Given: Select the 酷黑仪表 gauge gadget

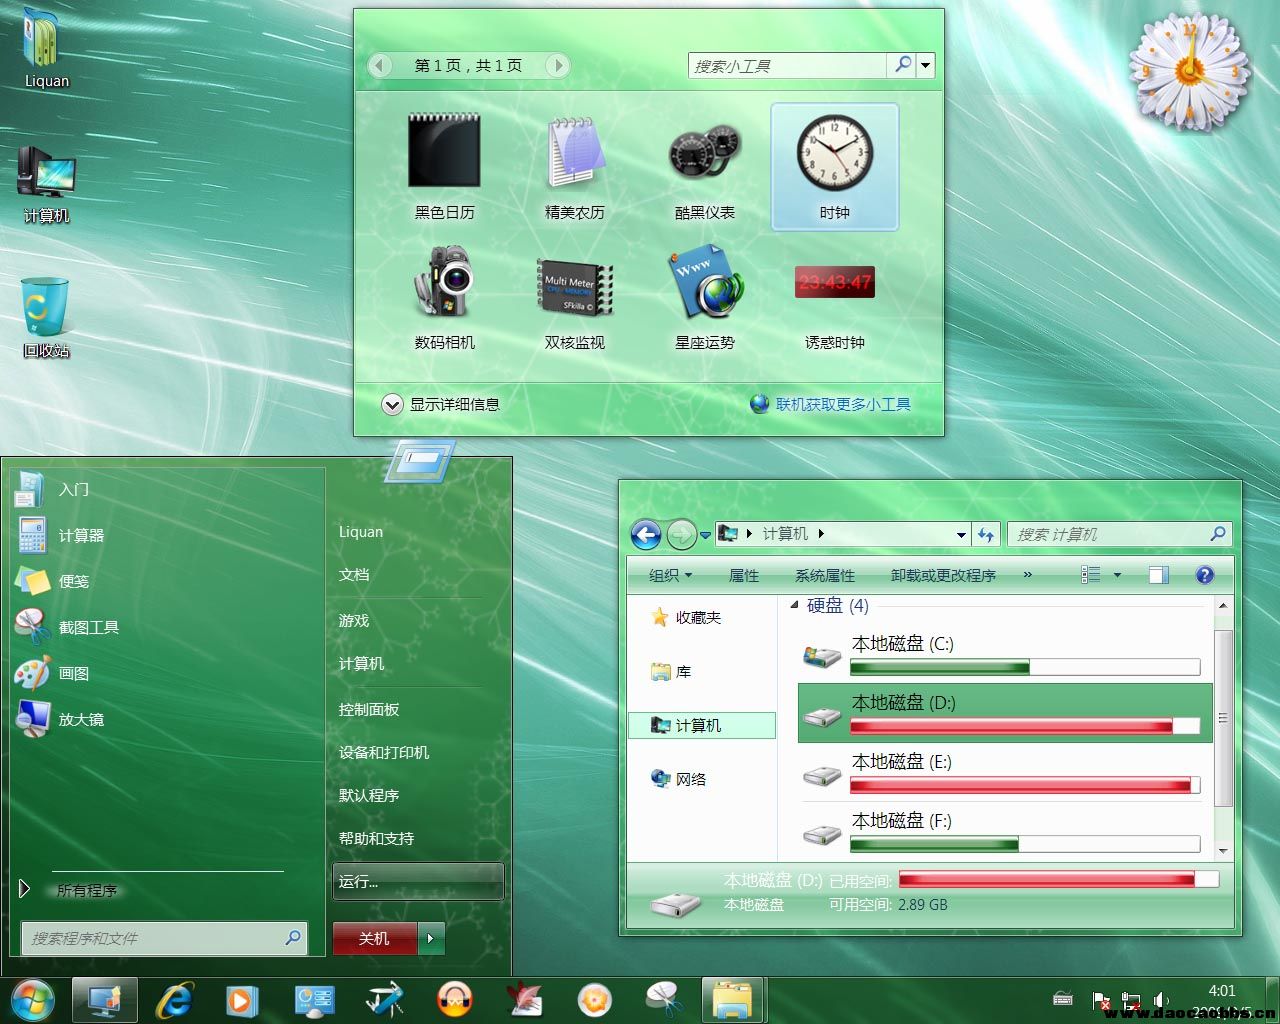Looking at the screenshot, I should [705, 152].
